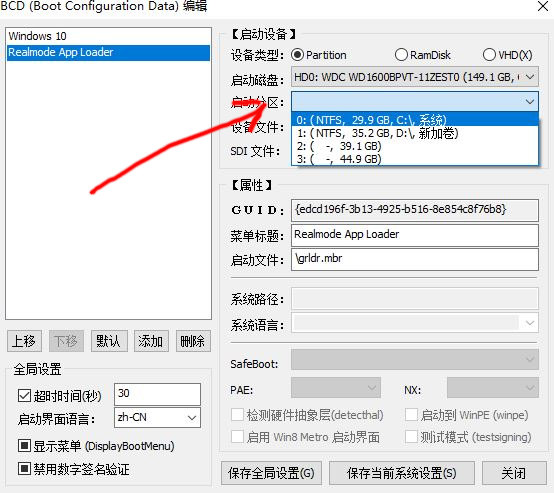This screenshot has height=493, width=554.
Task: Choose VHD(X) device type
Action: (x=489, y=55)
